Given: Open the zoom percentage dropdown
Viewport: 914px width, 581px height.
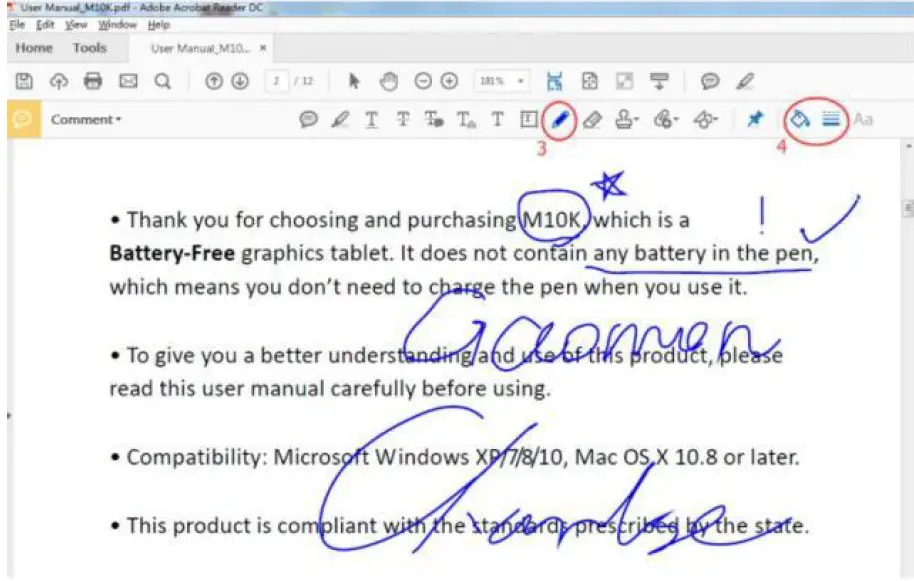Looking at the screenshot, I should click(x=502, y=81).
